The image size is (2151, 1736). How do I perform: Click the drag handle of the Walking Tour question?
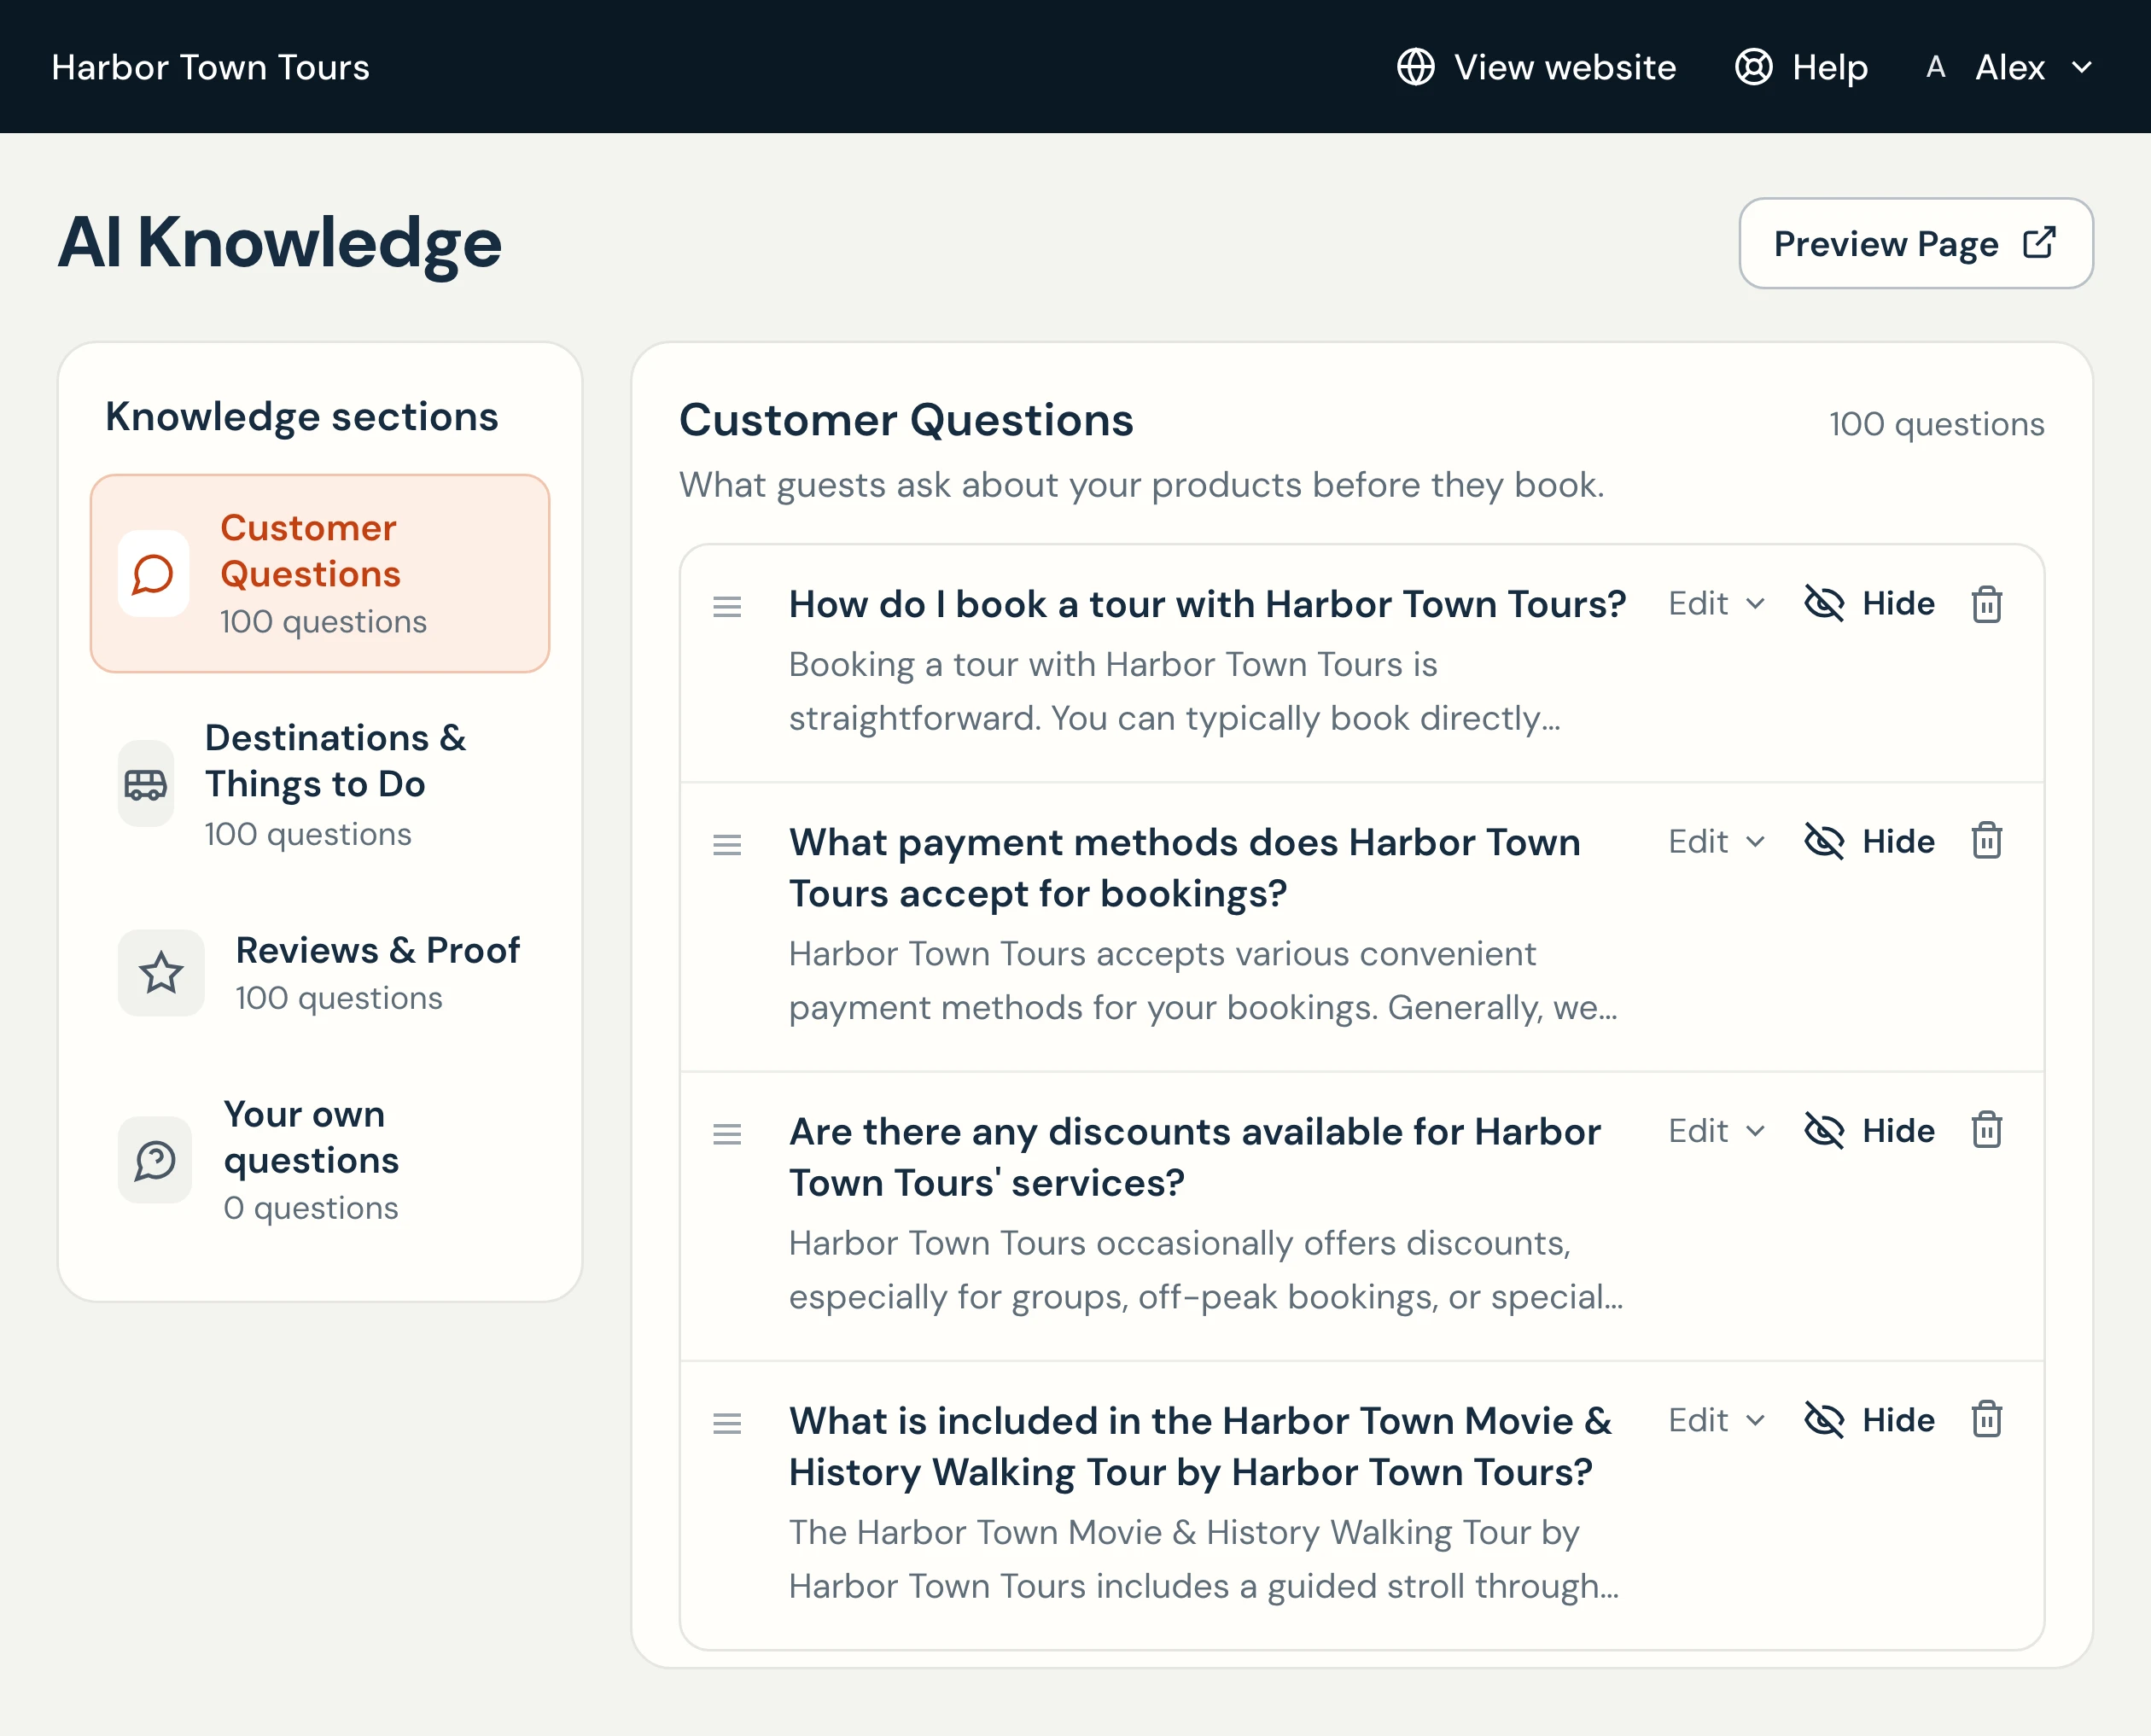[727, 1423]
